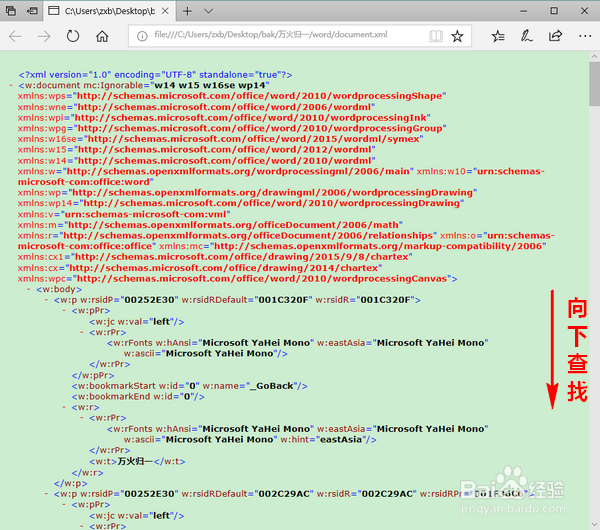Show tab previews chevron
600x530 pixels.
coord(208,11)
